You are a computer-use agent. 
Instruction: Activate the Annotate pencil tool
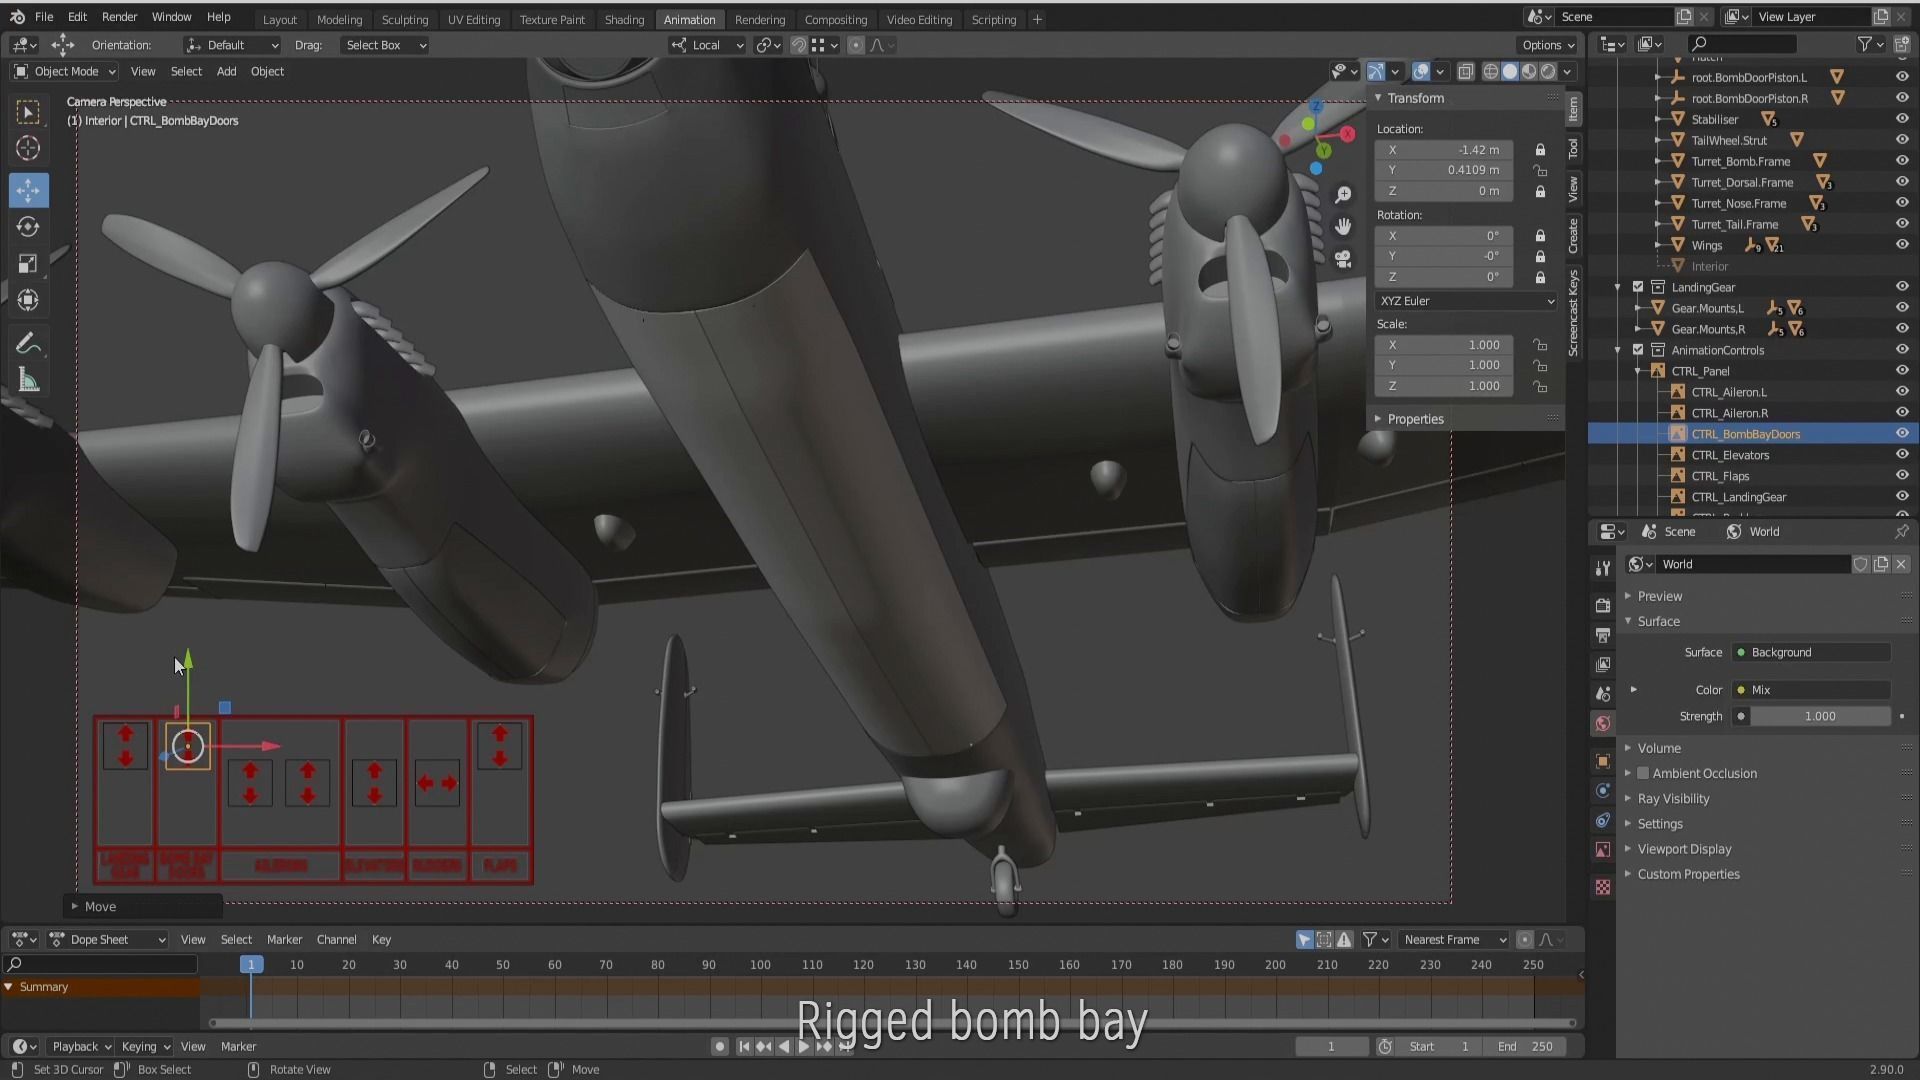pyautogui.click(x=28, y=344)
